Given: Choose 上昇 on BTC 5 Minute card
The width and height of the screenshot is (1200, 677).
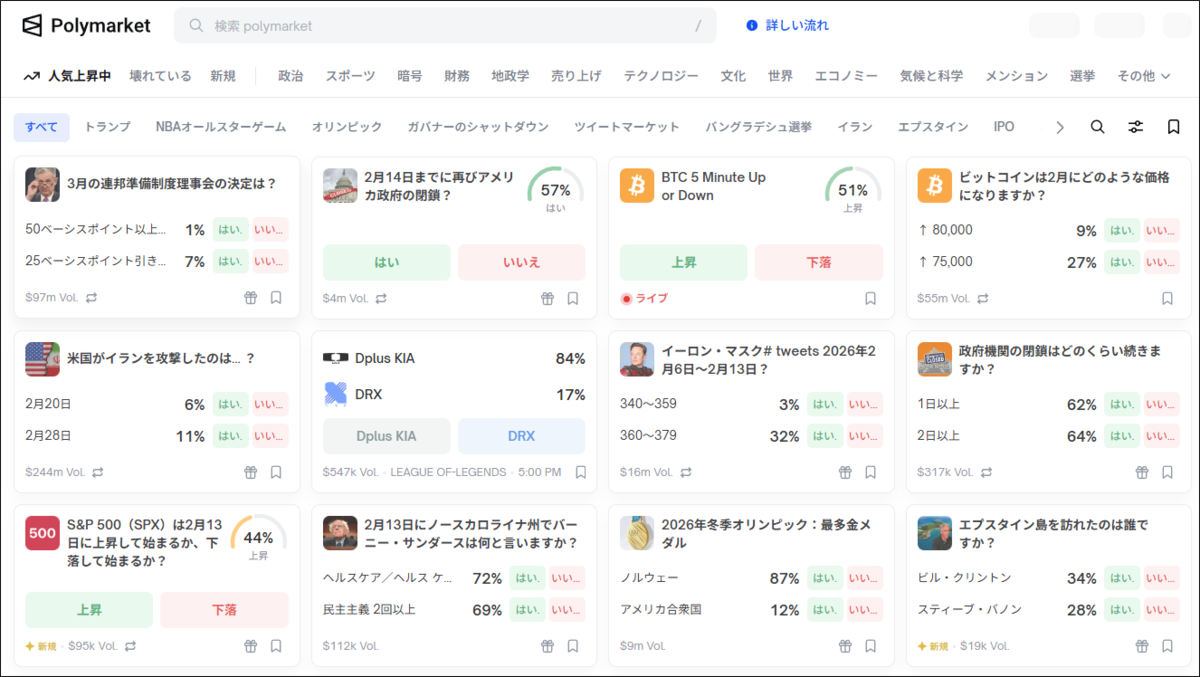Looking at the screenshot, I should [x=683, y=262].
